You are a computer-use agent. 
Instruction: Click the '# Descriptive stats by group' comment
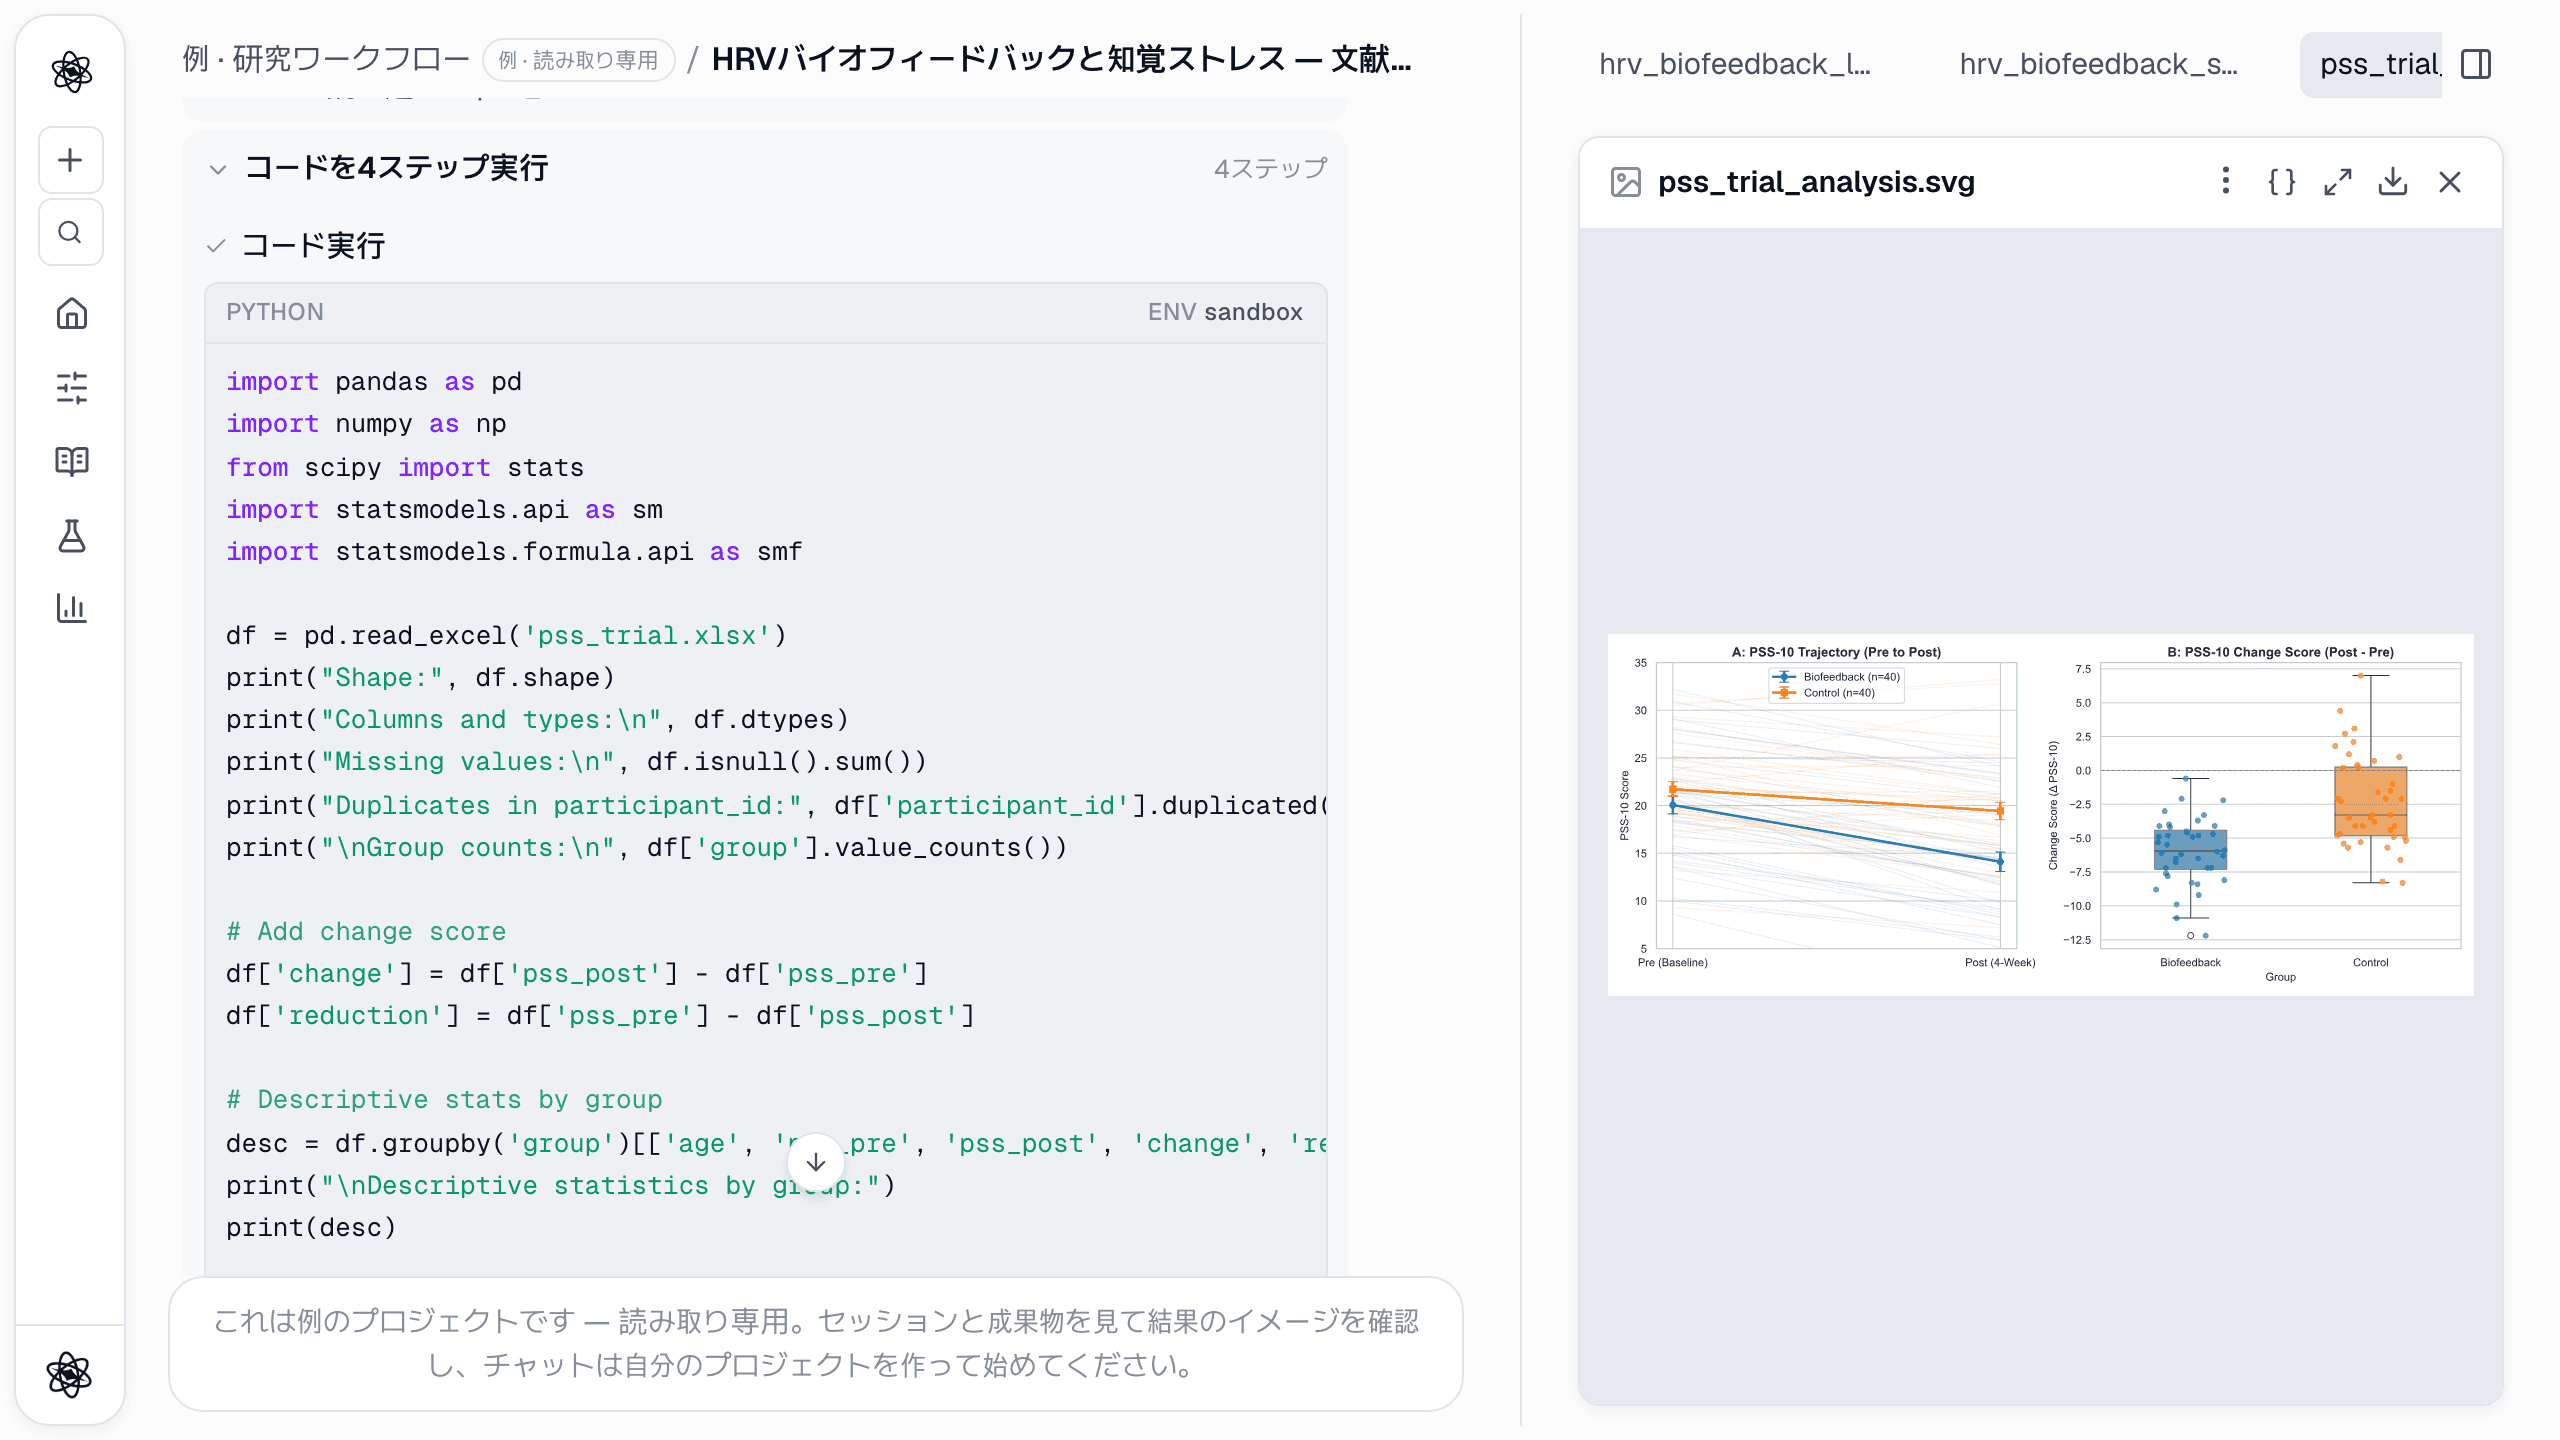(444, 1100)
